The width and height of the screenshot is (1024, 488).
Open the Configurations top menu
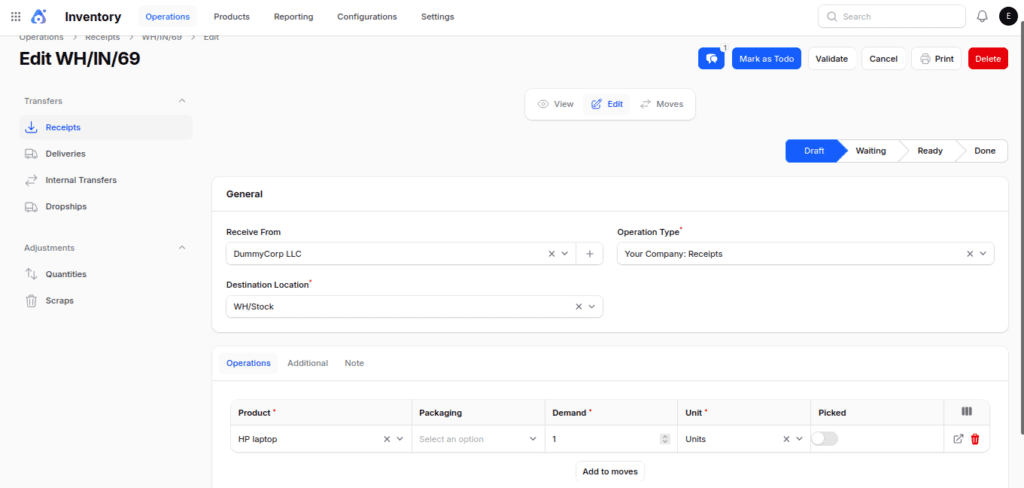(367, 16)
